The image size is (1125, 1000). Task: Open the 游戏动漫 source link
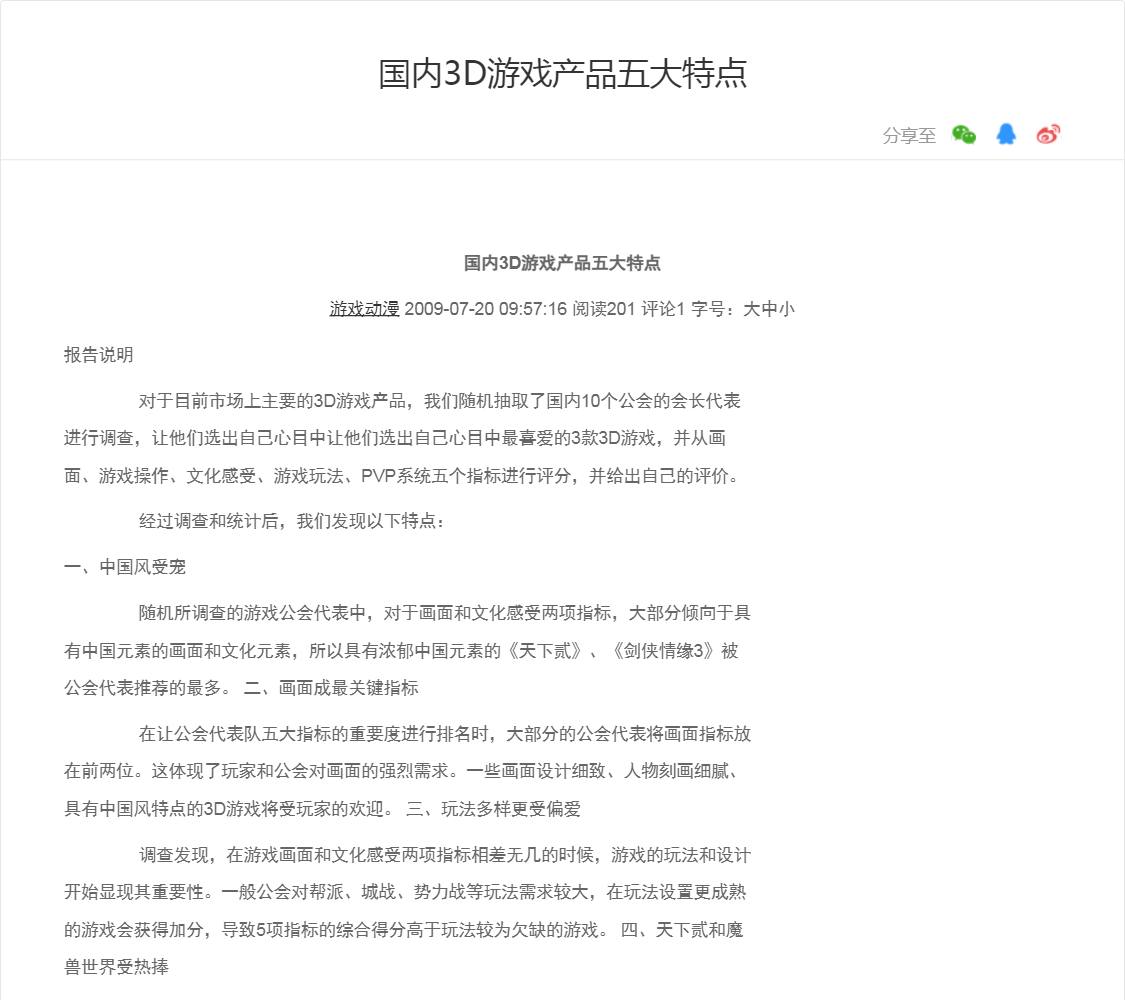[x=364, y=308]
